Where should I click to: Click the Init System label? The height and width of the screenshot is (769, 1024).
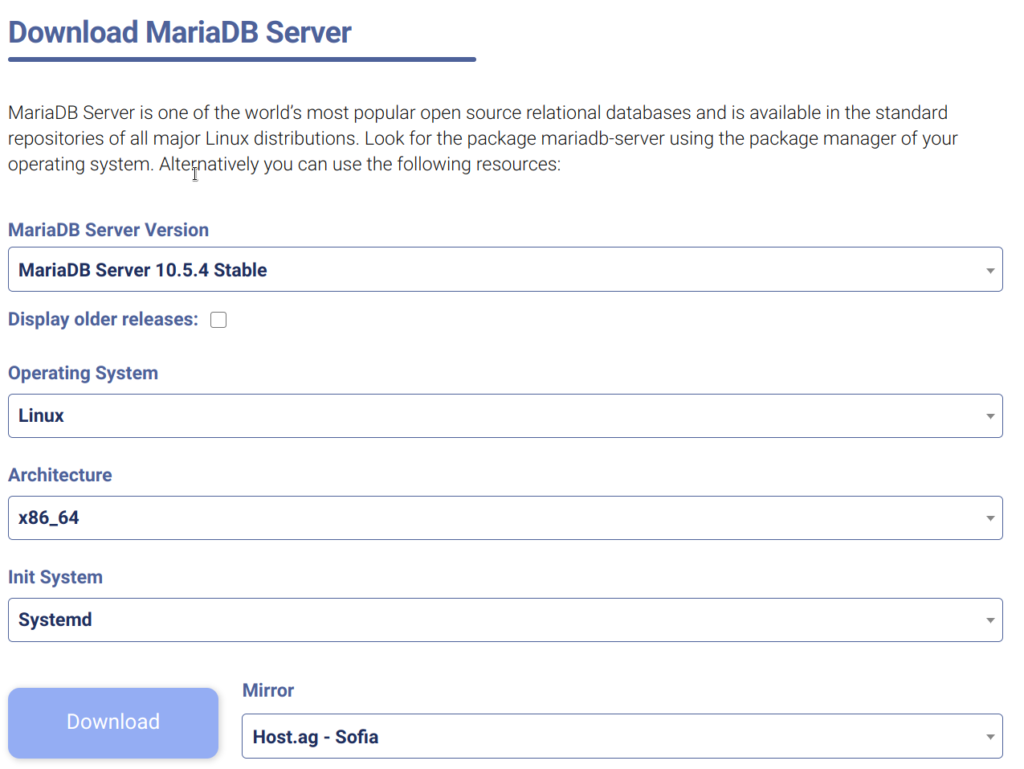56,577
